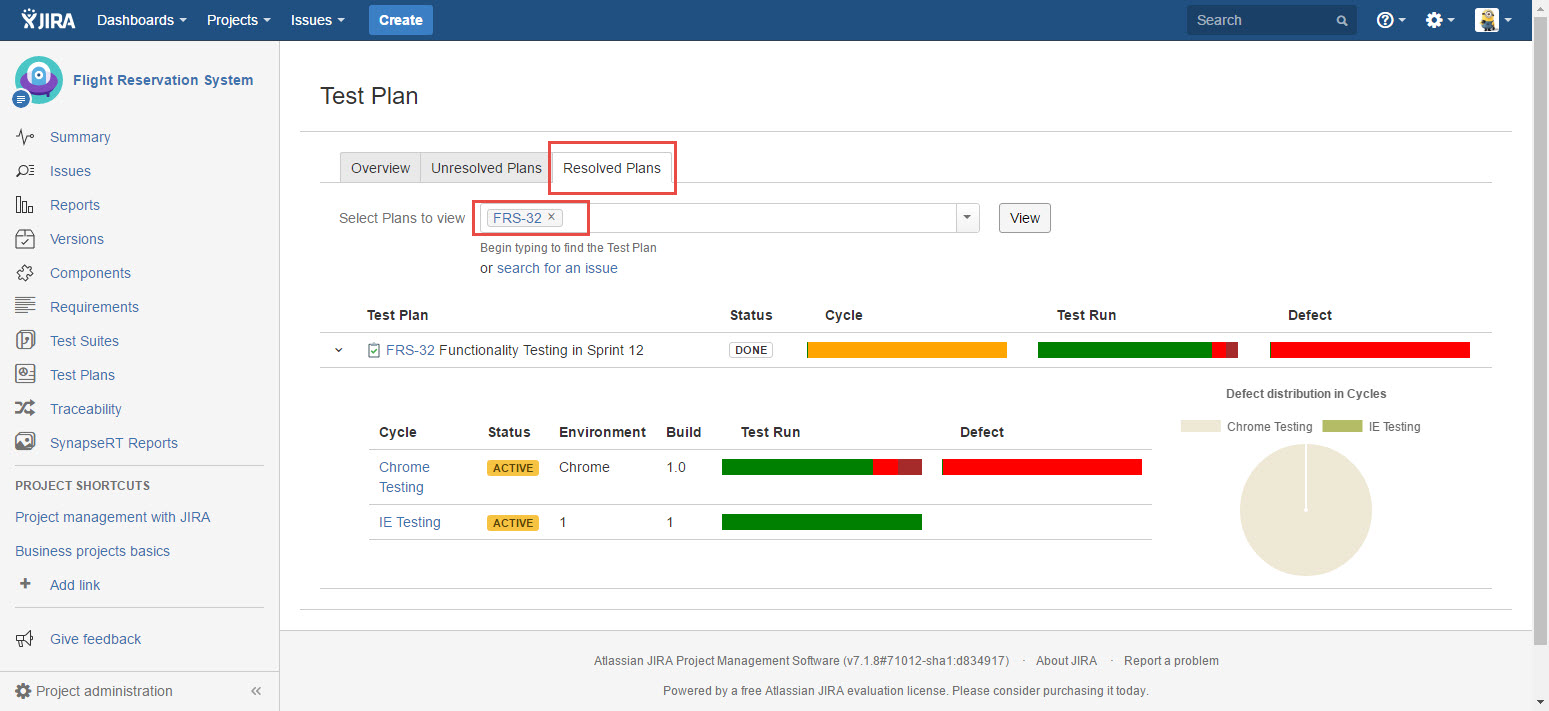Click the Components puzzle piece icon

click(x=25, y=273)
